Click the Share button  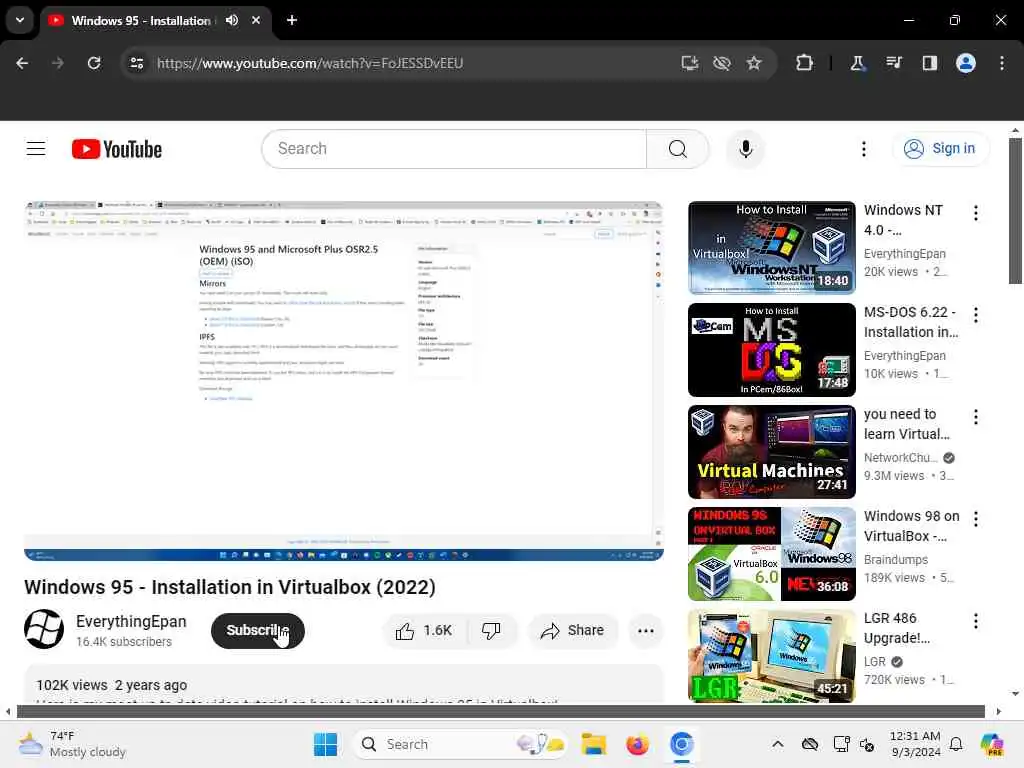(x=573, y=631)
